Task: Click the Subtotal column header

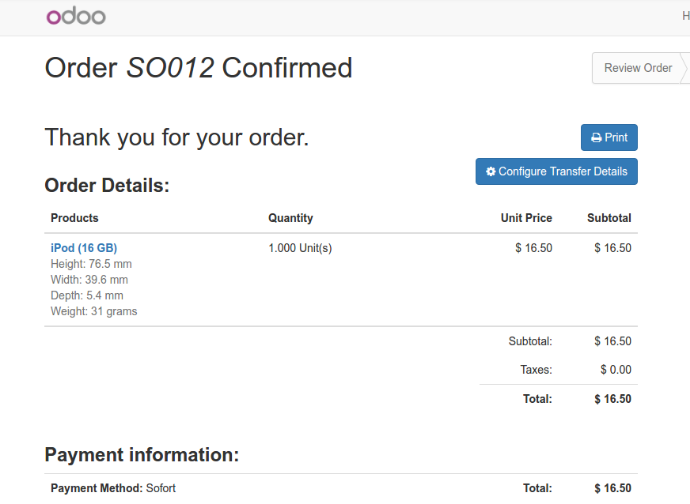Action: click(609, 218)
